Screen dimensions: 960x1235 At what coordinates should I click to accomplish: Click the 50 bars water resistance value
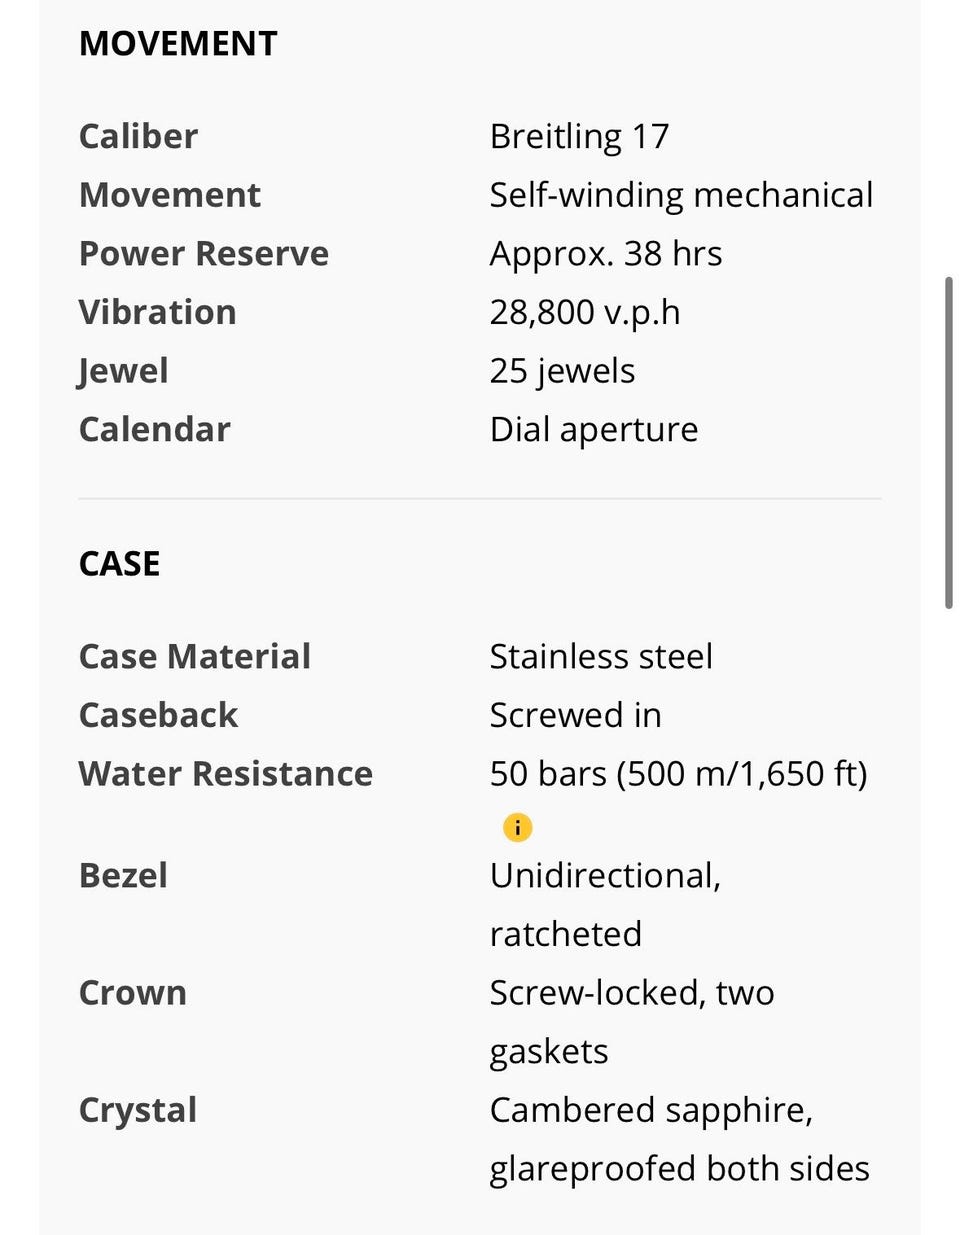point(679,774)
